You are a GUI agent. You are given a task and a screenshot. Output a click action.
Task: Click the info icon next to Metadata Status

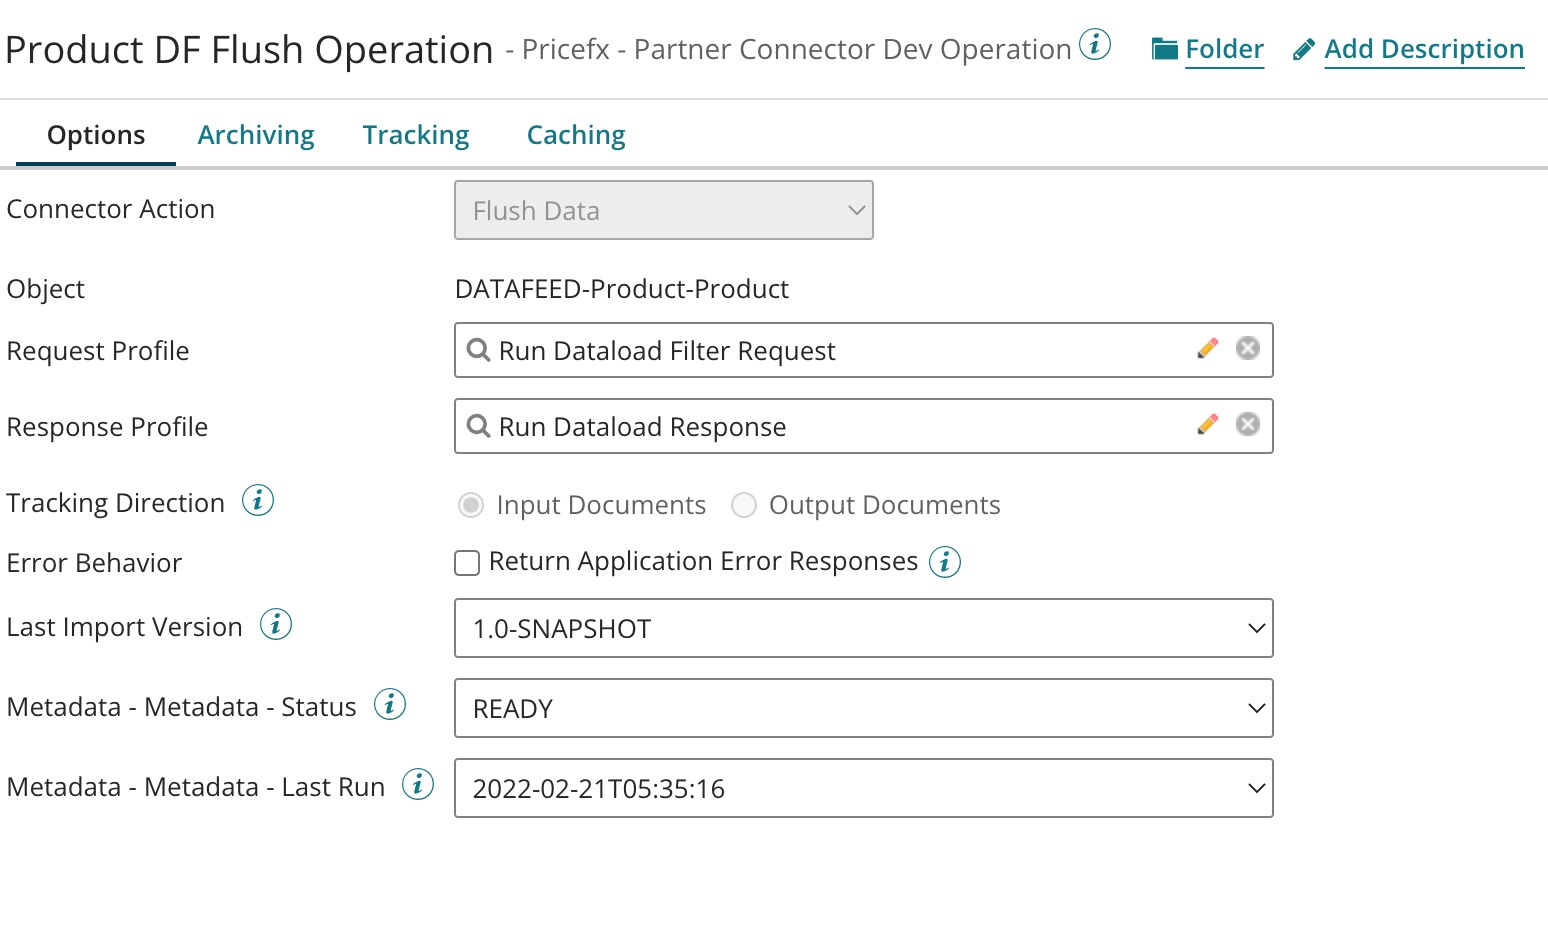tap(390, 704)
